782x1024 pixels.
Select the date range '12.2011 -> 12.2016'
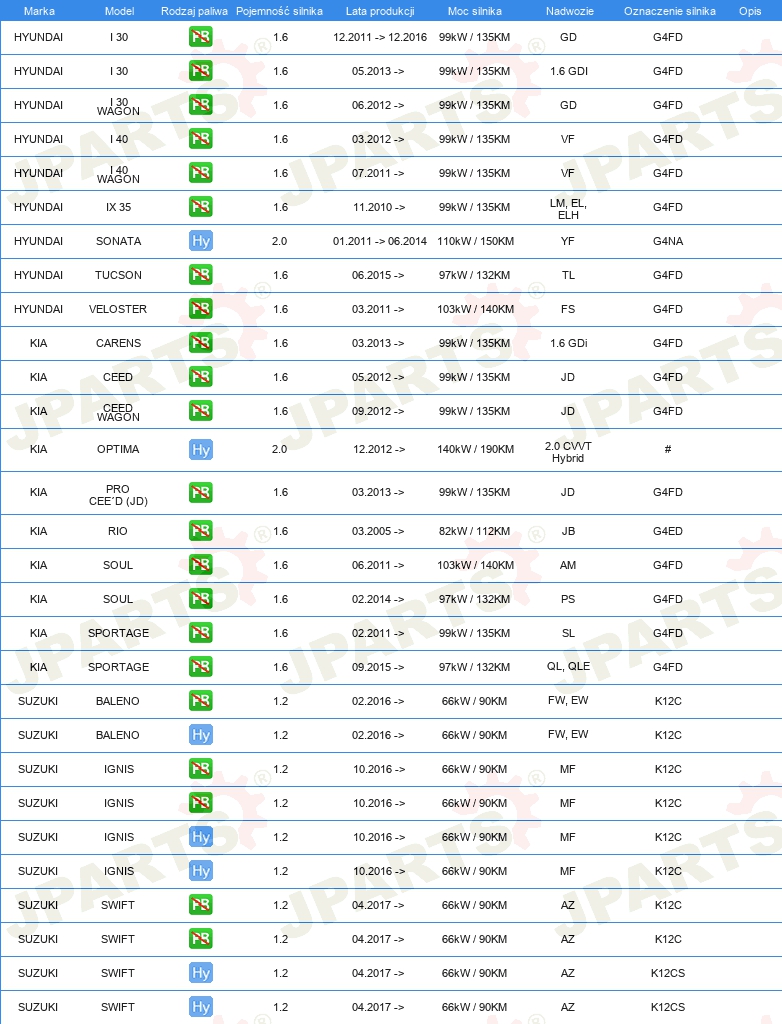click(x=380, y=37)
